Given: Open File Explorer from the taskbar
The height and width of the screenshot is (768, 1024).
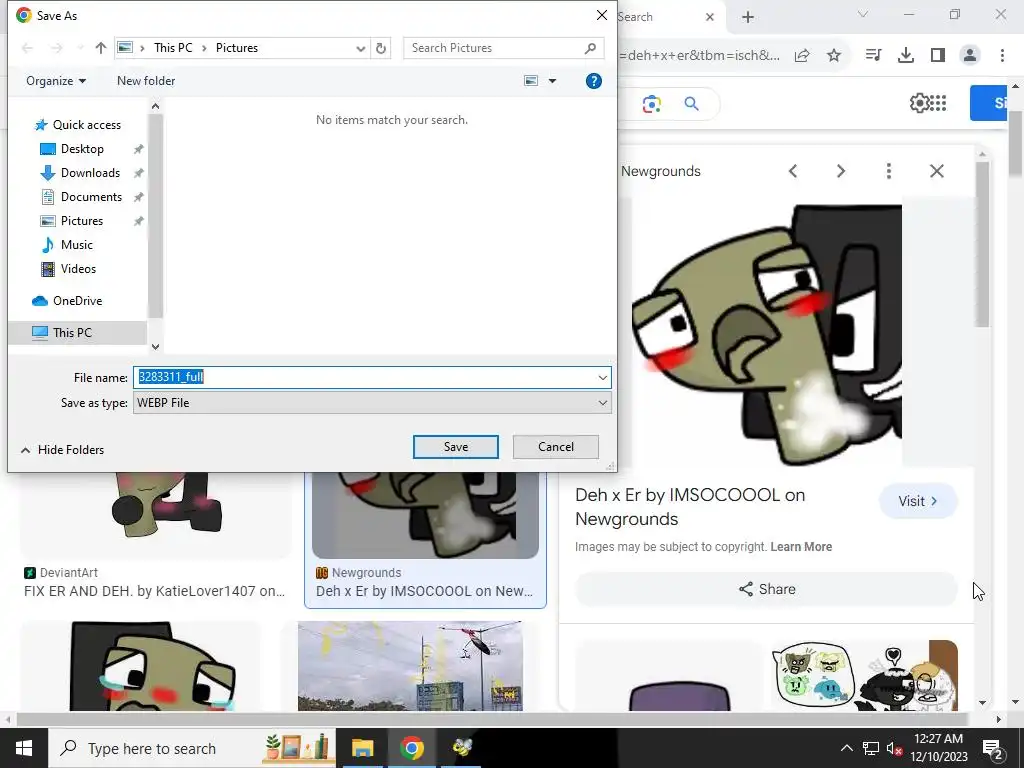Looking at the screenshot, I should click(362, 748).
